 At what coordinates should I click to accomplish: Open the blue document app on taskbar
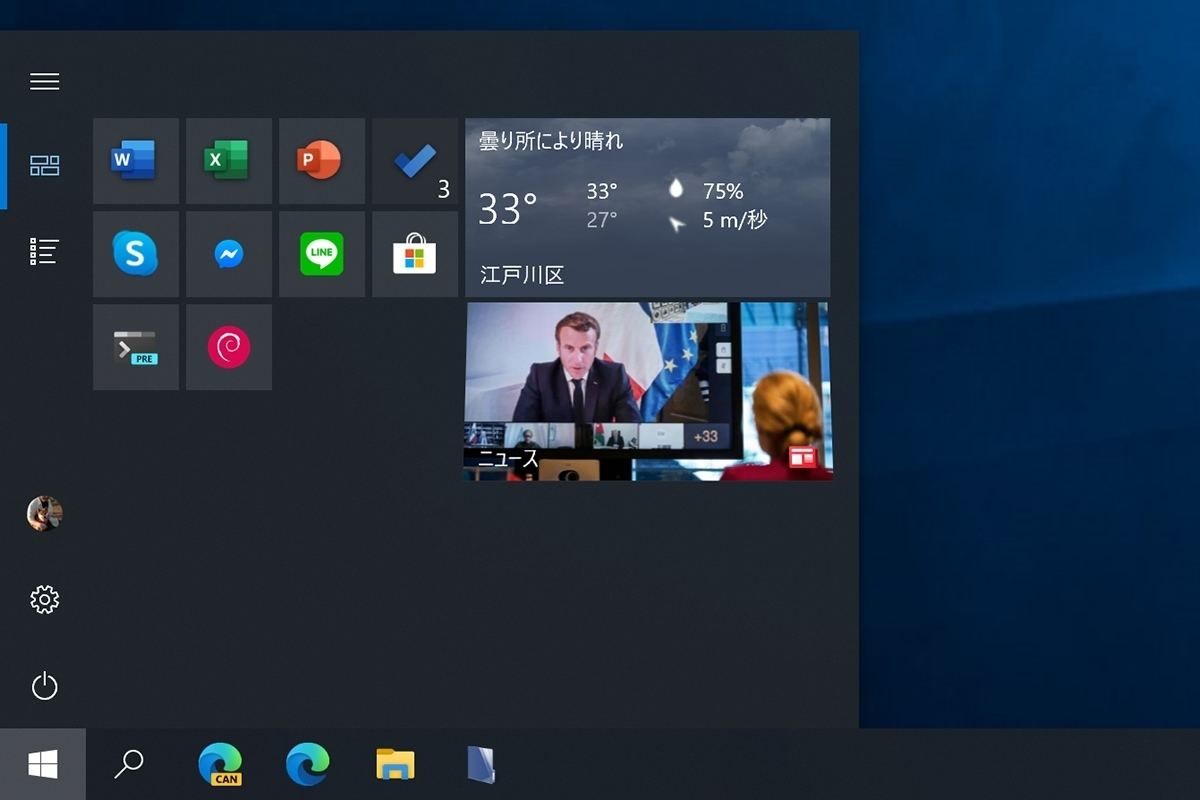481,765
